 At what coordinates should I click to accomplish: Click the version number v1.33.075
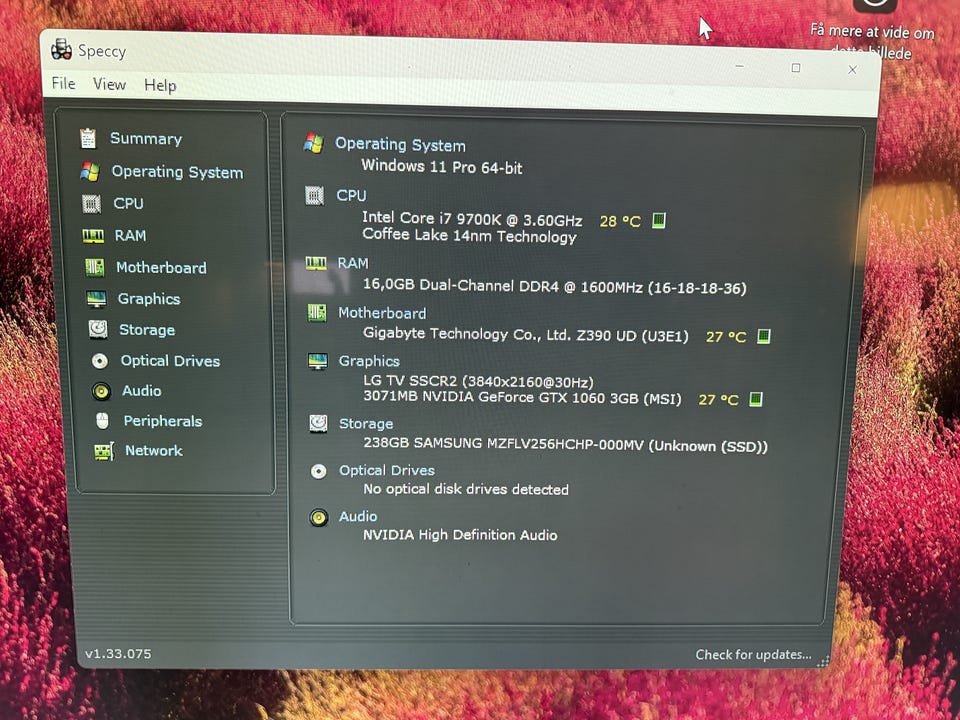point(118,653)
